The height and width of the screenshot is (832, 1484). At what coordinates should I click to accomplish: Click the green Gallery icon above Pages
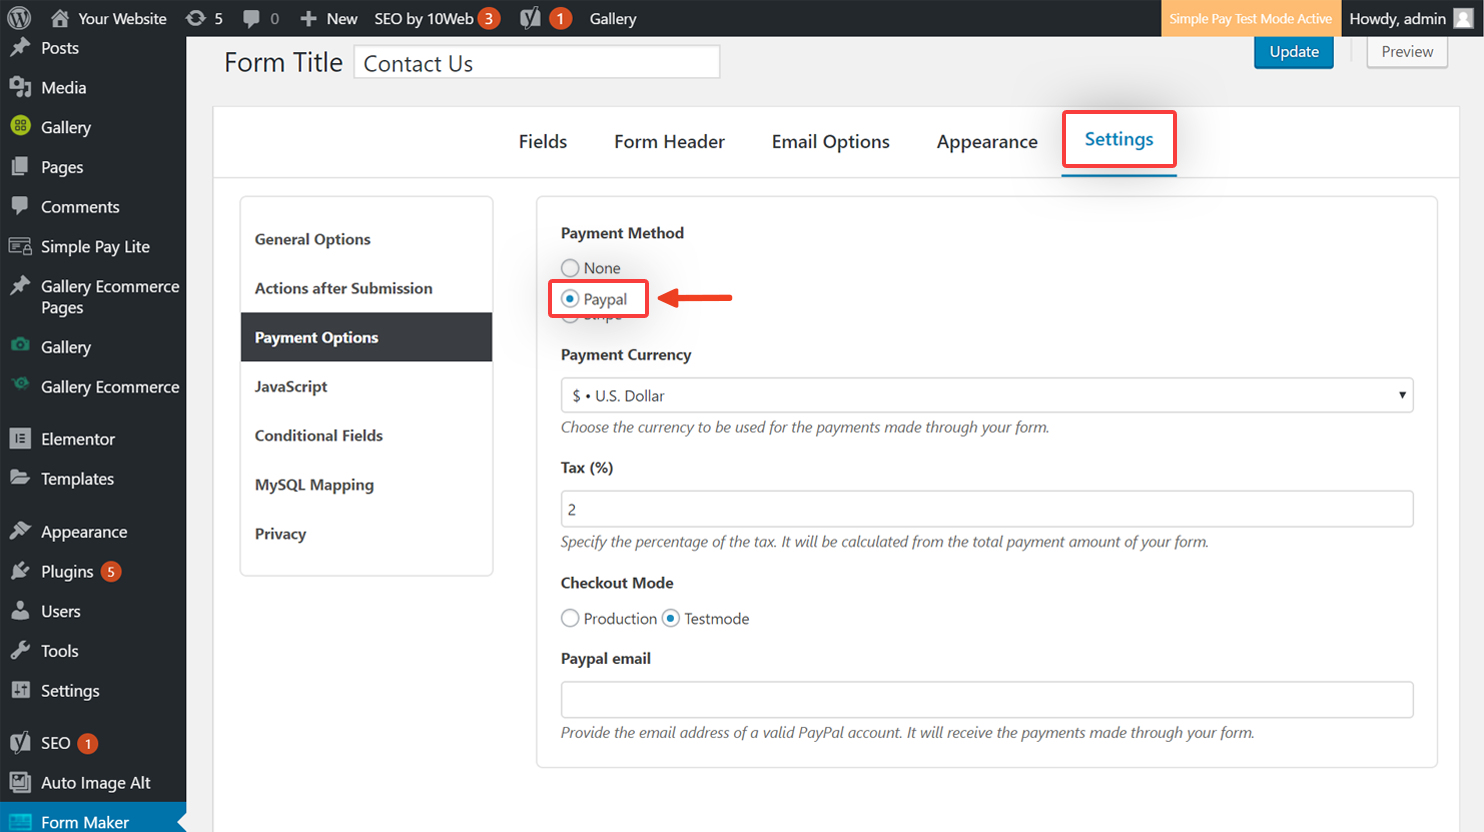[x=20, y=127]
